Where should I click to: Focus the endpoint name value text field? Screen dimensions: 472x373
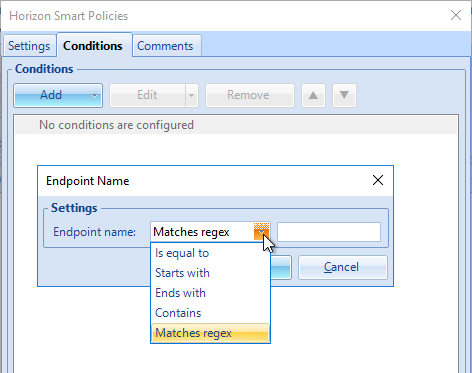coord(329,232)
